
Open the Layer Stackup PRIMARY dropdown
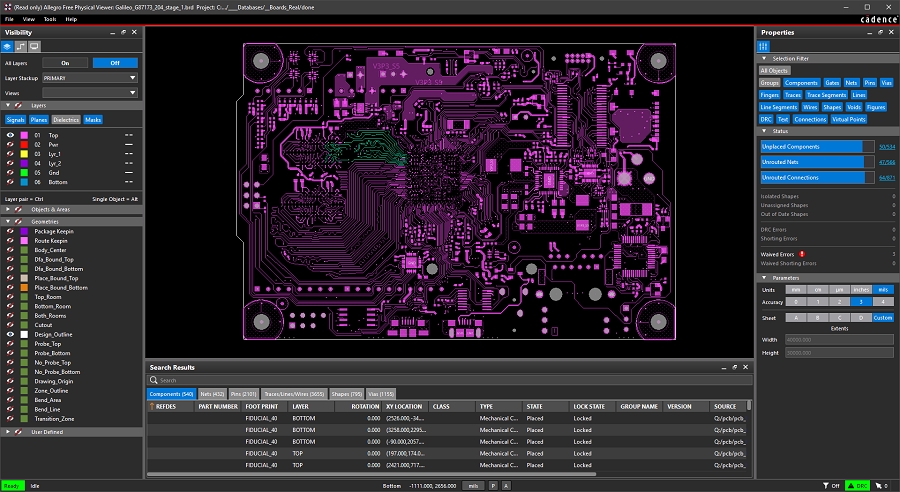tap(89, 77)
